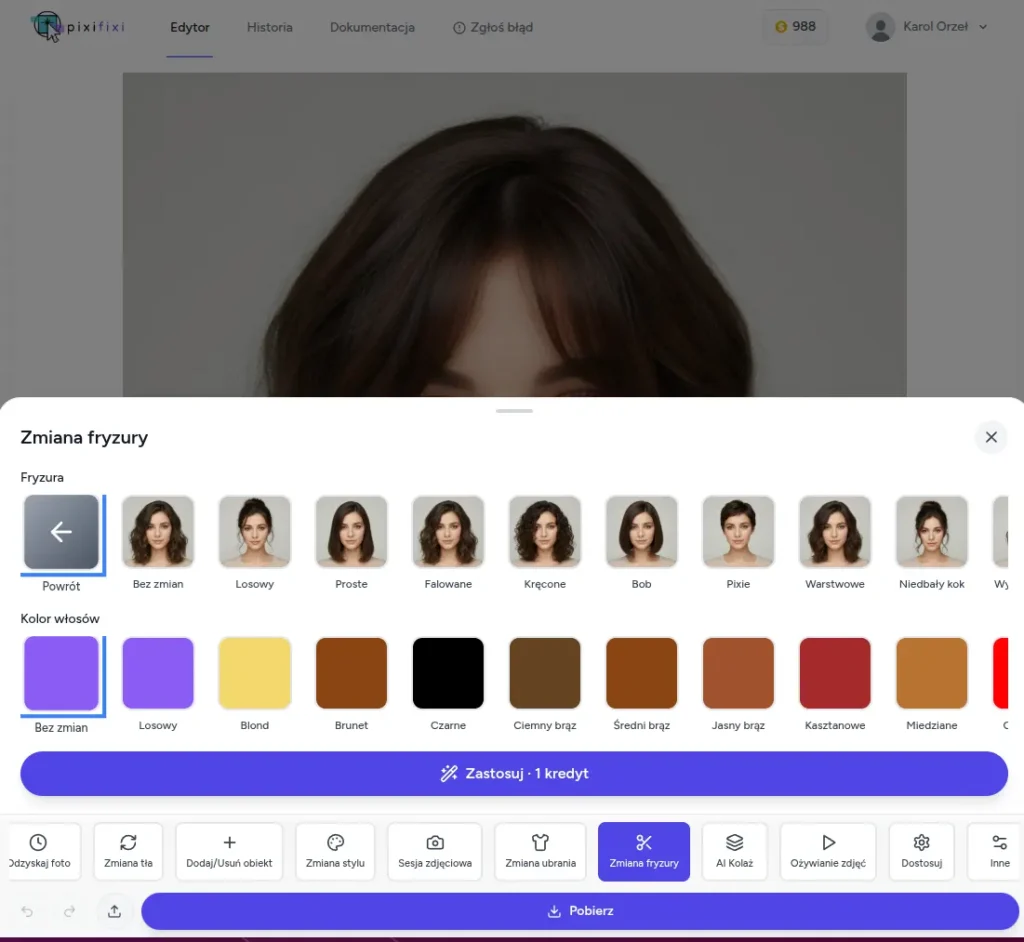1024x942 pixels.
Task: Click the upload icon beside Pobierz
Action: click(114, 911)
